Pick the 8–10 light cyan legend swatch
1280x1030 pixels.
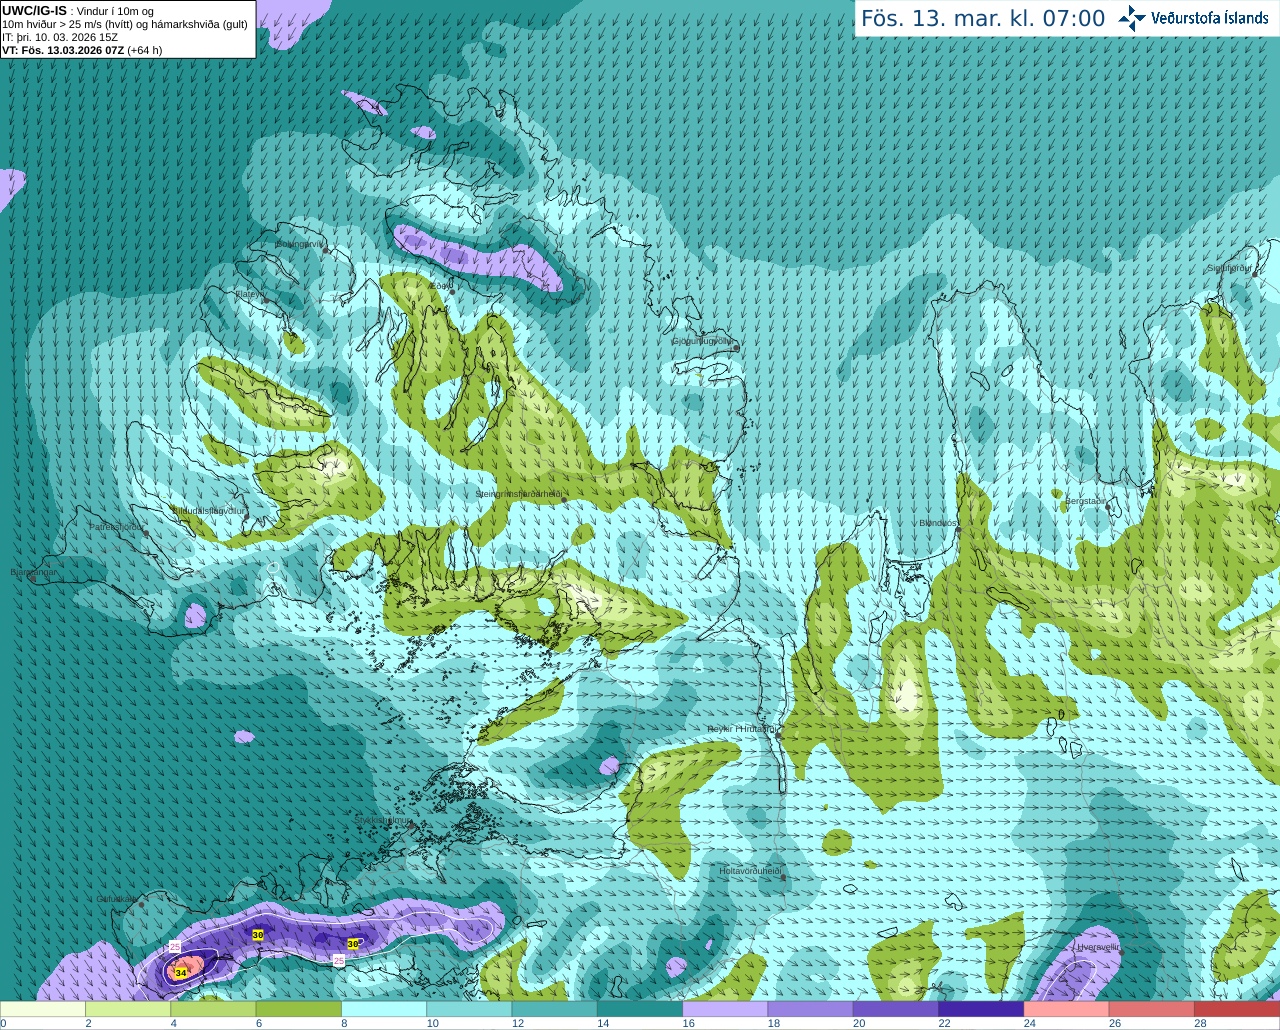[384, 1009]
